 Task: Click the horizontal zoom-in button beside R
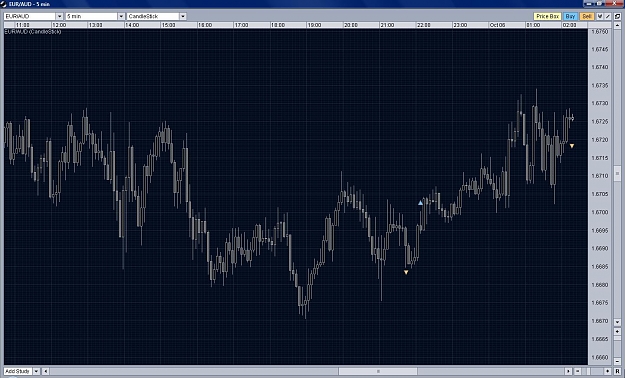607,371
